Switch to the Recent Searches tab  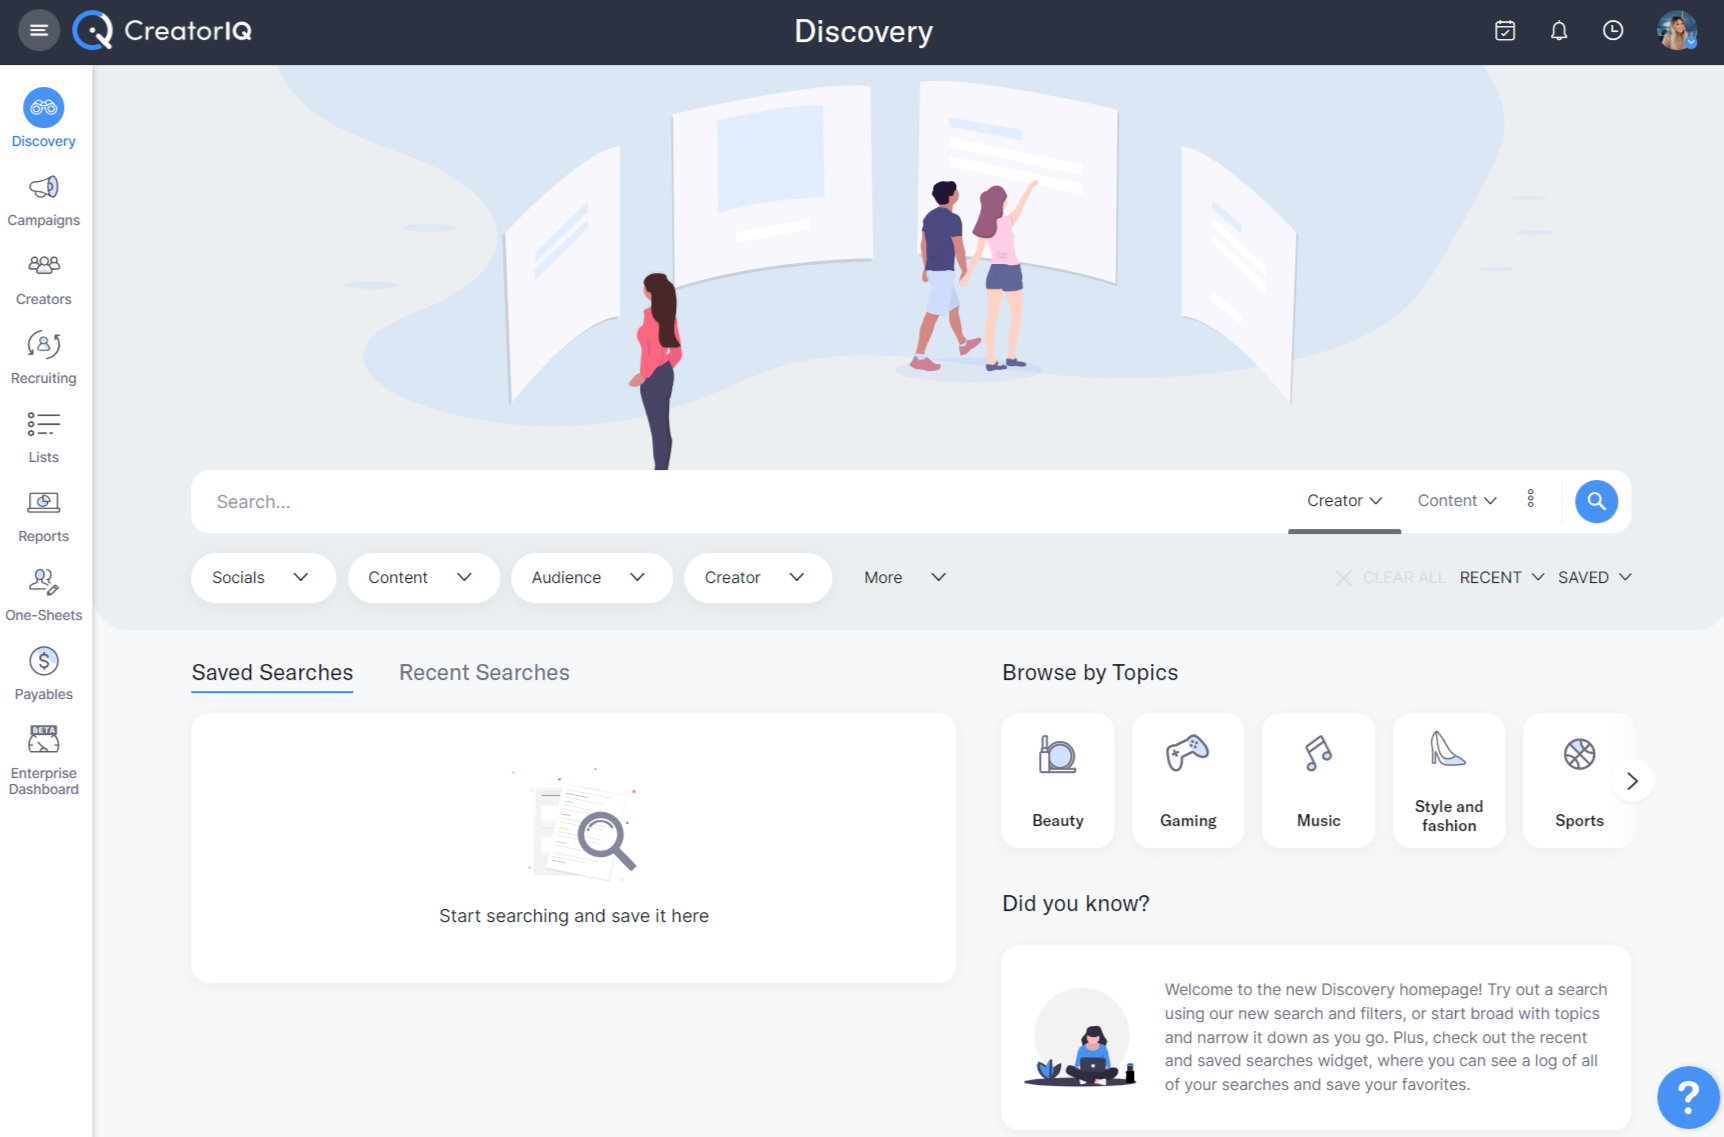484,672
